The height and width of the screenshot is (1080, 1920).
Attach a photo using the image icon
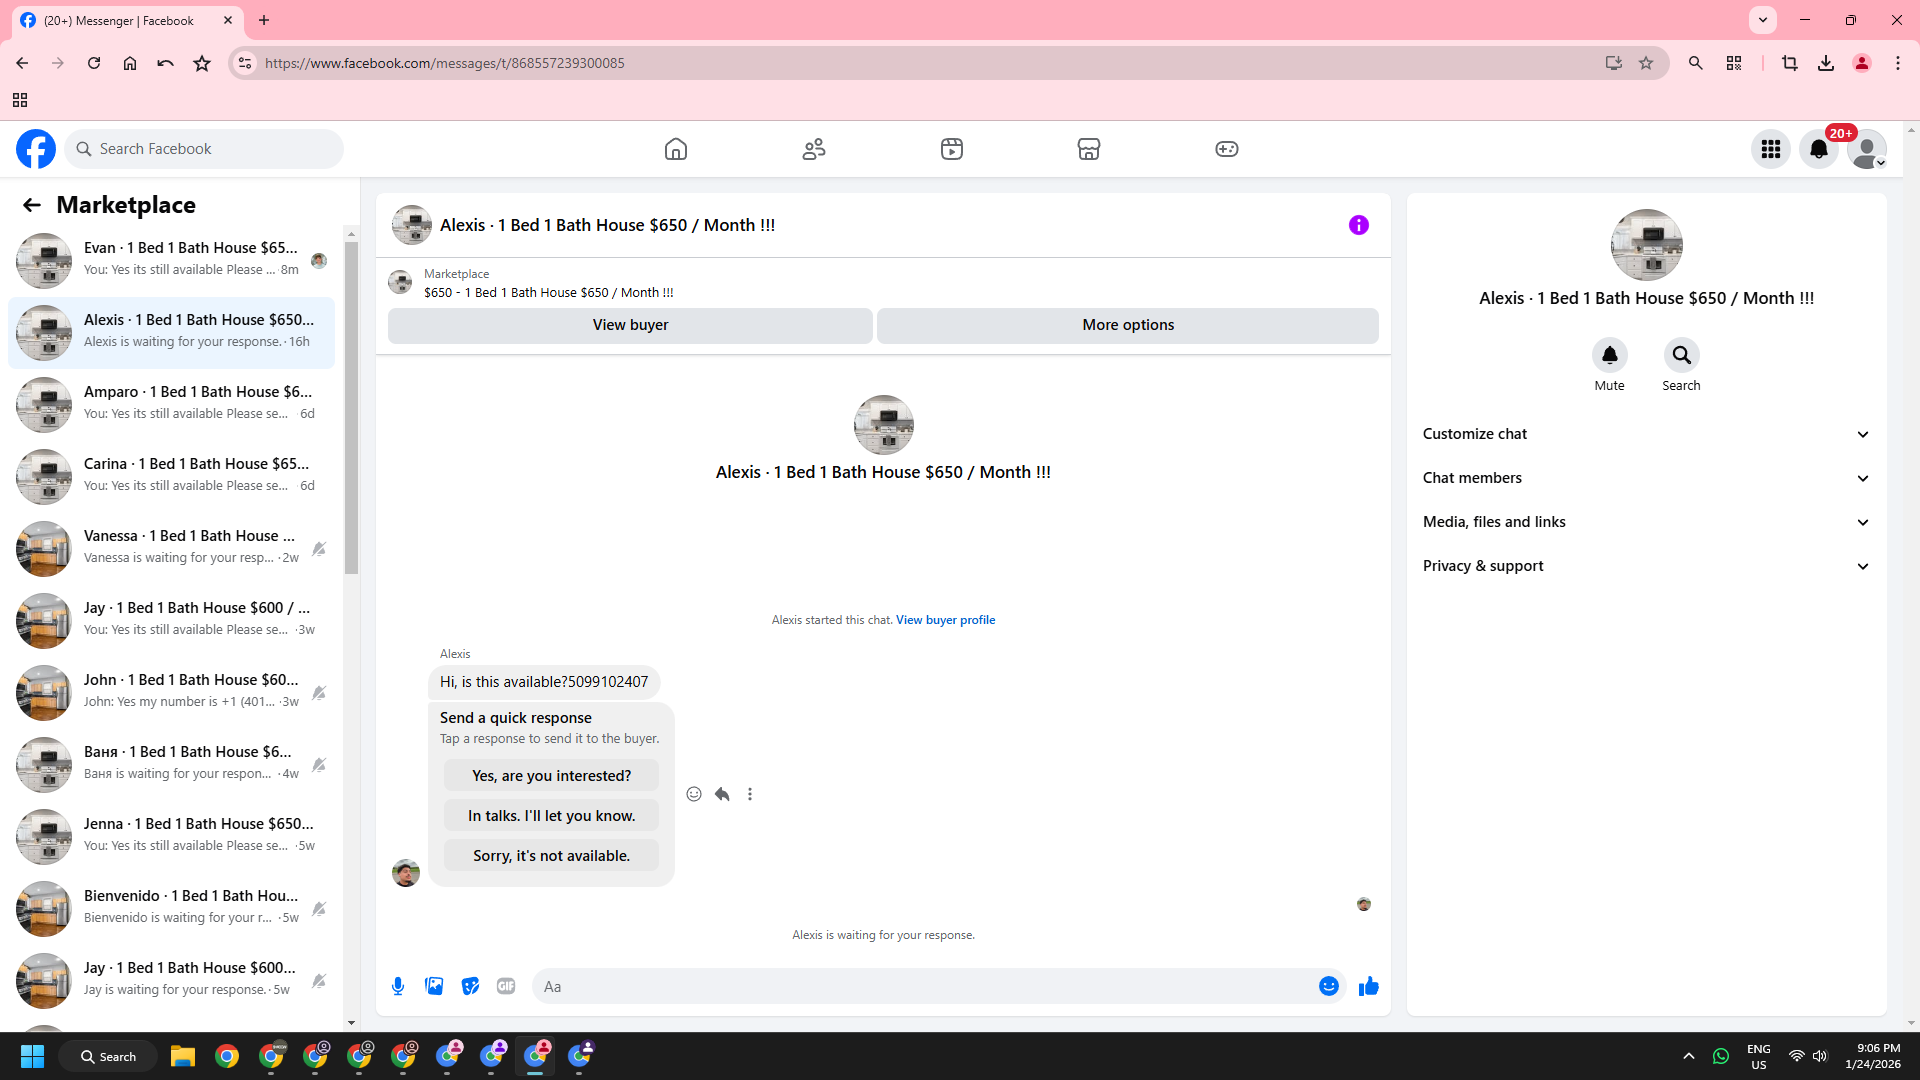point(434,986)
